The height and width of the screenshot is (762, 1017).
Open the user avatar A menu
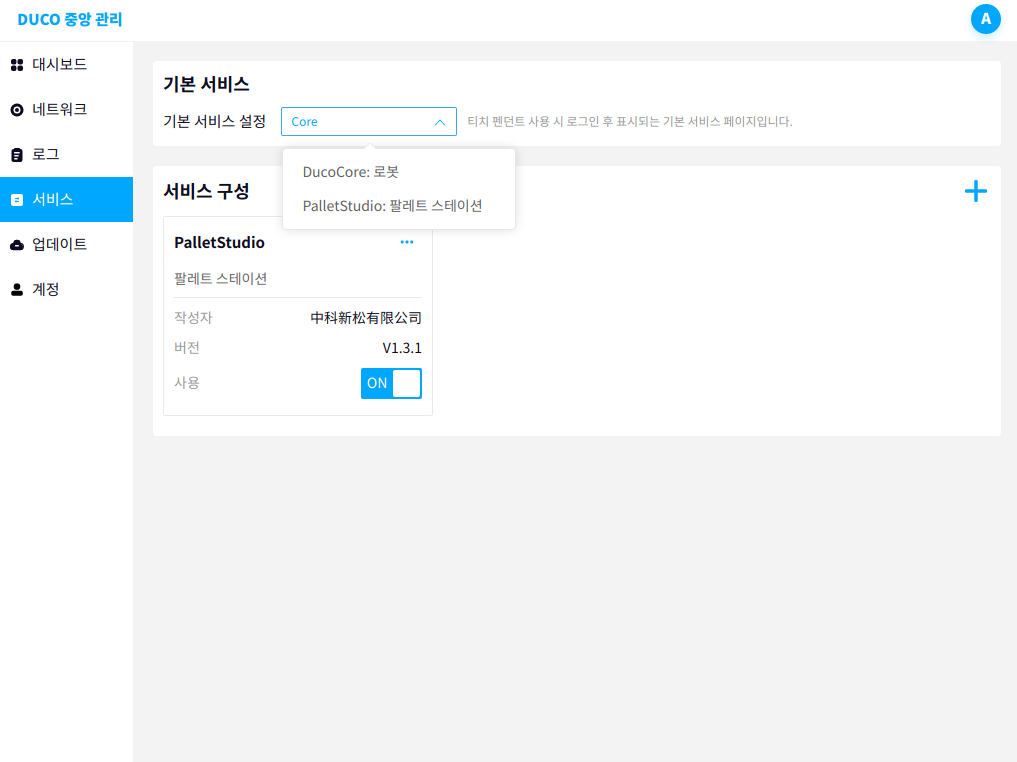pos(985,19)
